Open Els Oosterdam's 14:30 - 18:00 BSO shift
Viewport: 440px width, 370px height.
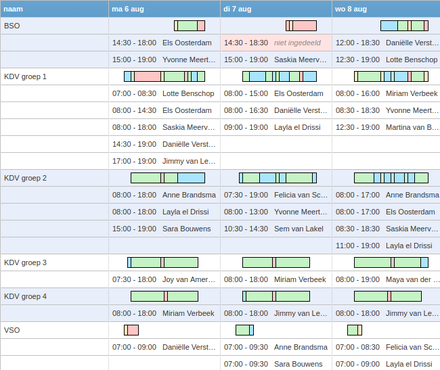[x=164, y=43]
